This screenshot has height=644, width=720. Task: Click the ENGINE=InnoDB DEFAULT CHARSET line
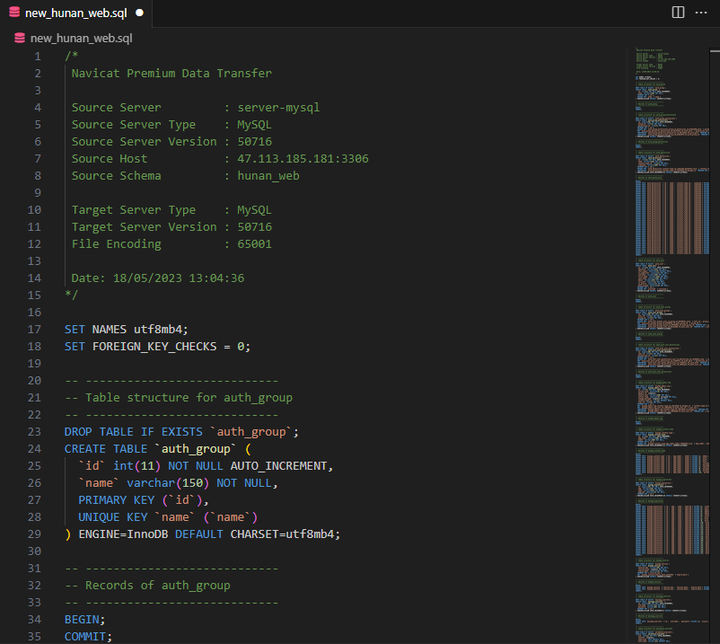point(205,534)
